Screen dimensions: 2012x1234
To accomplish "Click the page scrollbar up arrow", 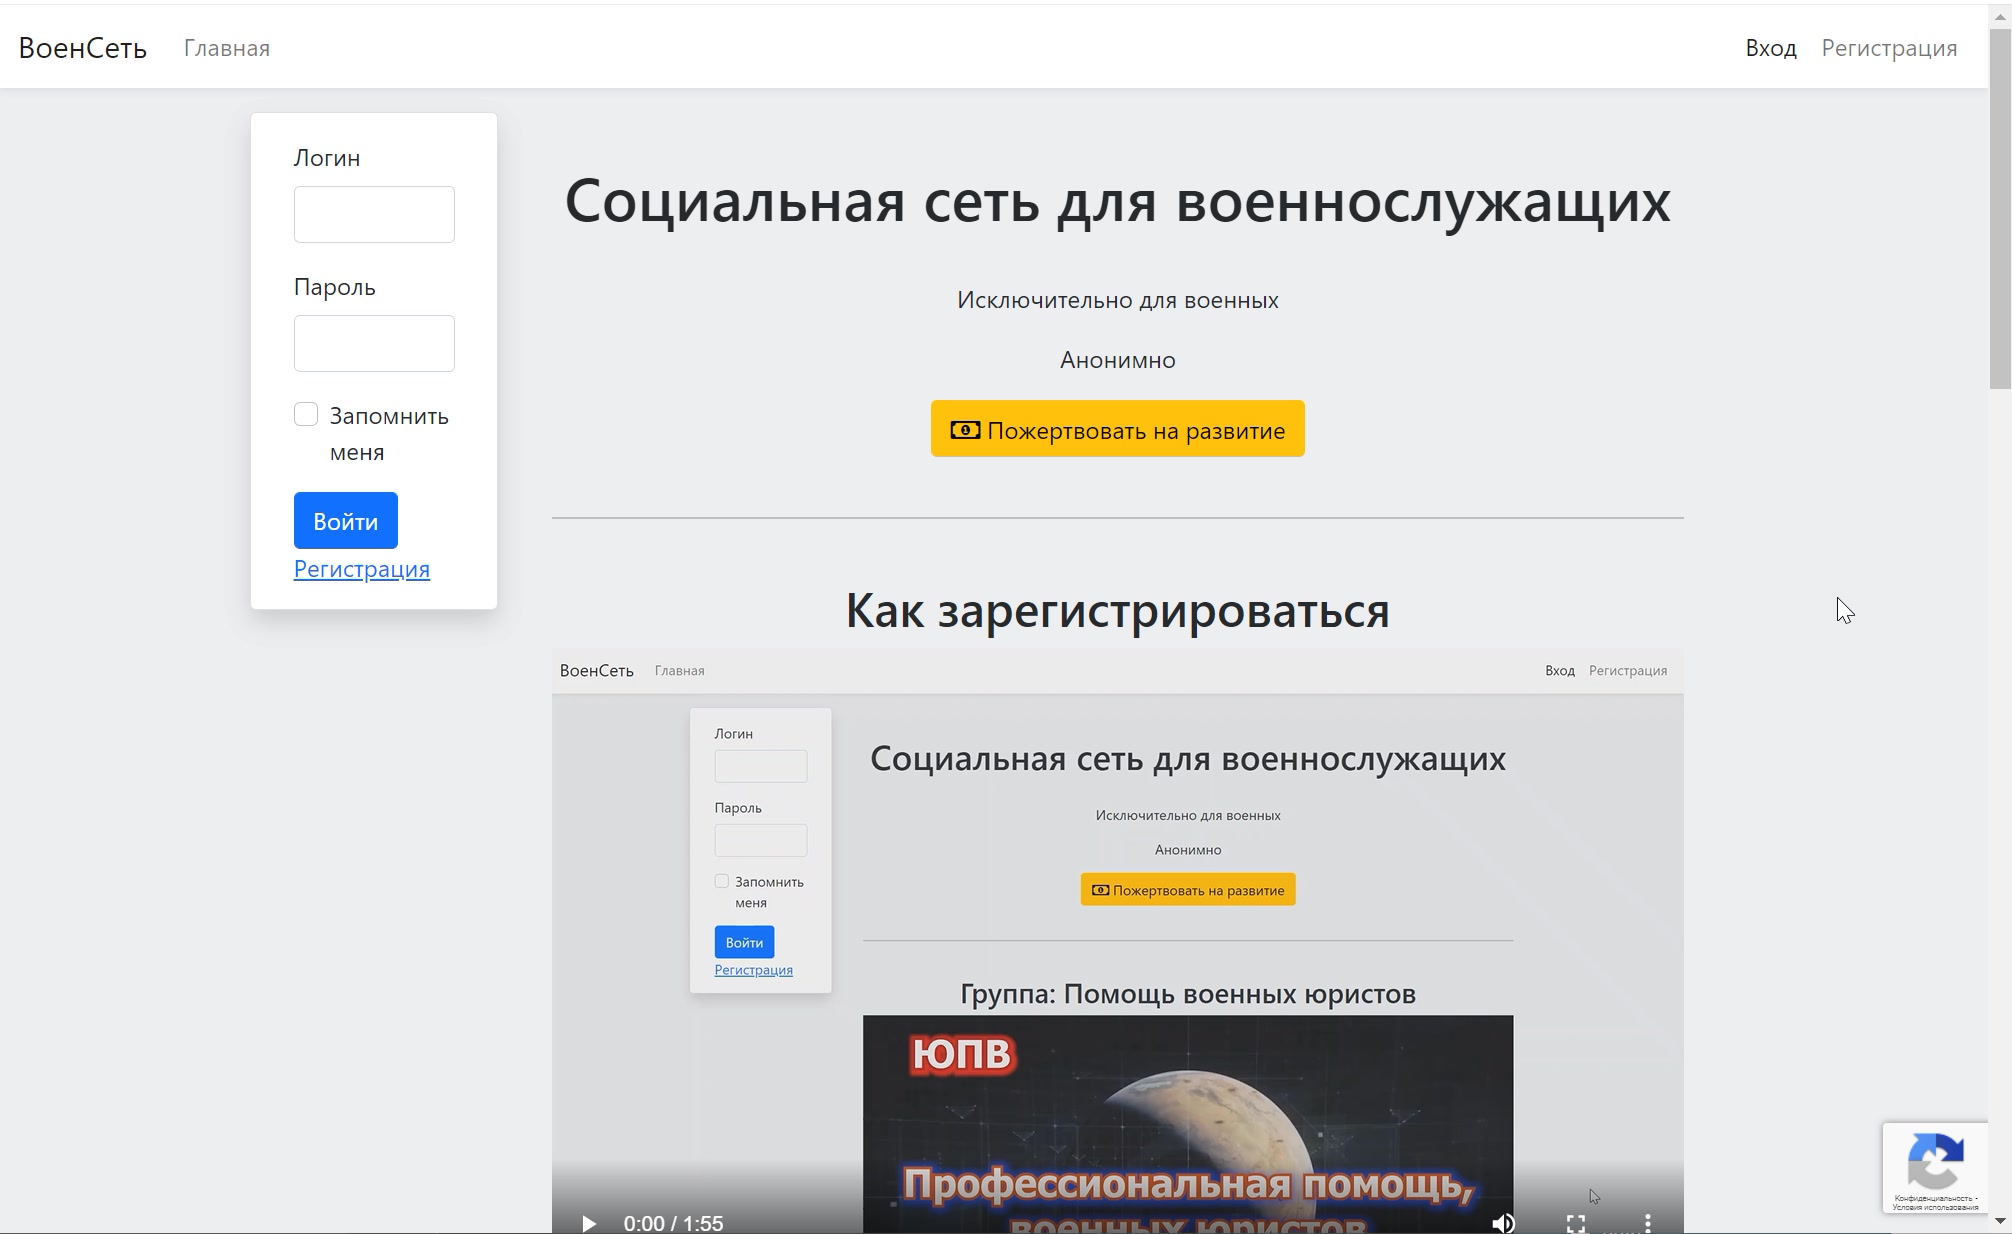I will [2000, 17].
